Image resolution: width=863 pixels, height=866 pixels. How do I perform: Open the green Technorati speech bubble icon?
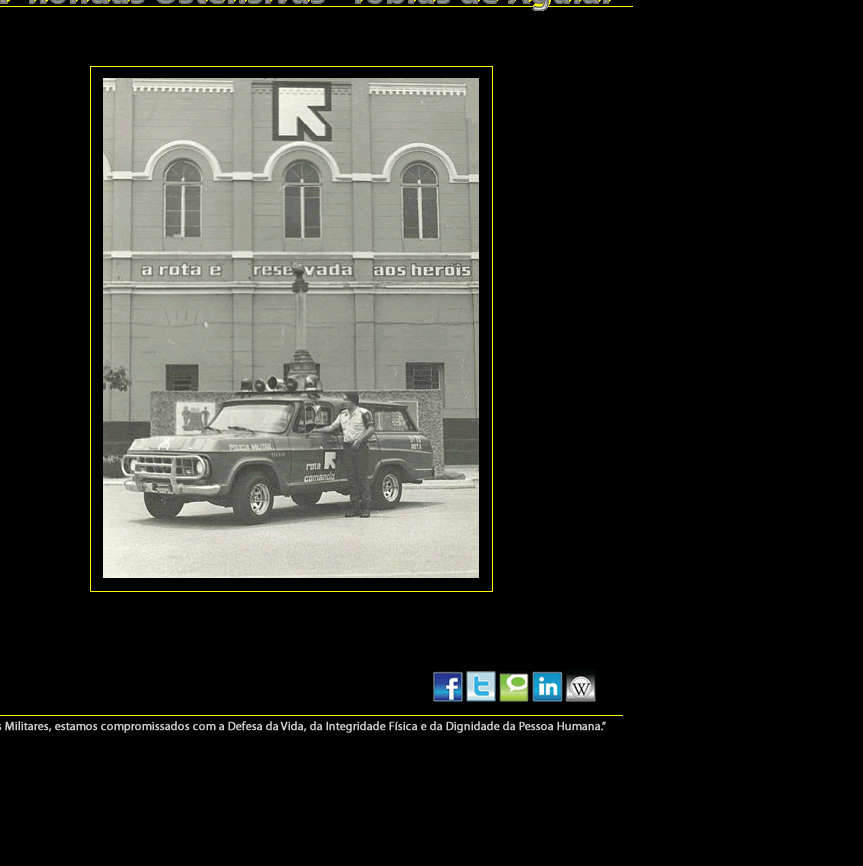514,687
